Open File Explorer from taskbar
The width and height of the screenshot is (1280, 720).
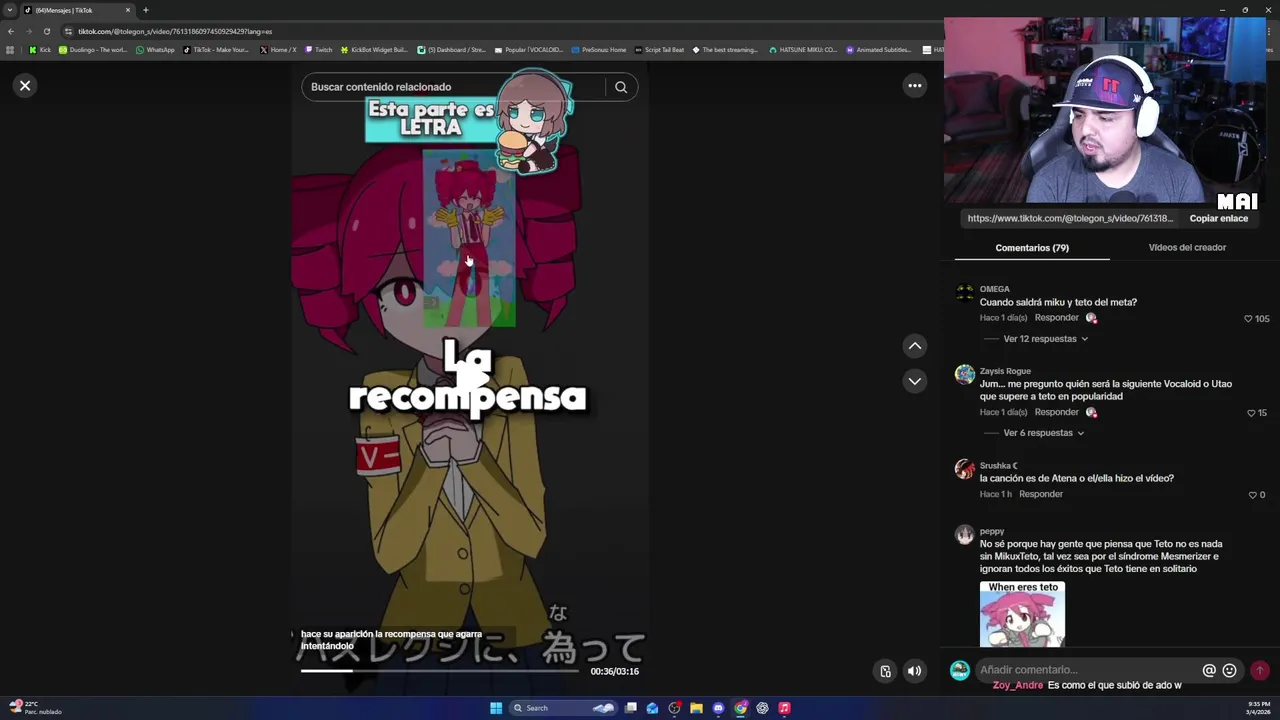[x=696, y=708]
